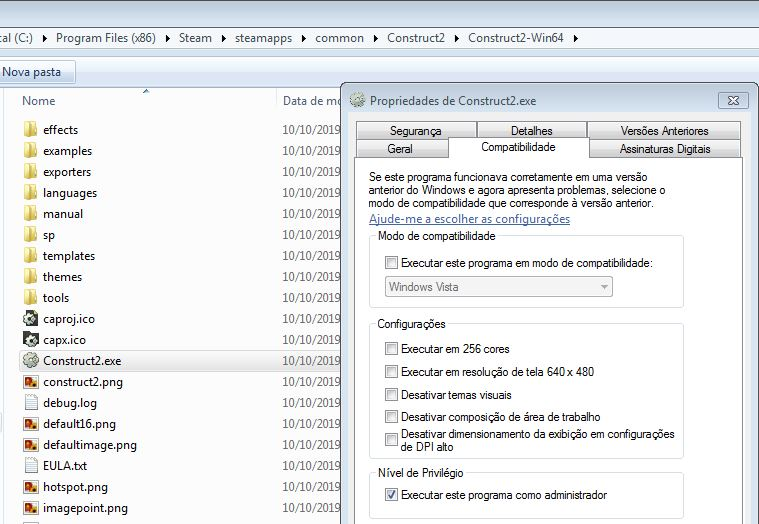Expand breadcrumb arrow after Construct2
This screenshot has width=759, height=524.
point(456,38)
